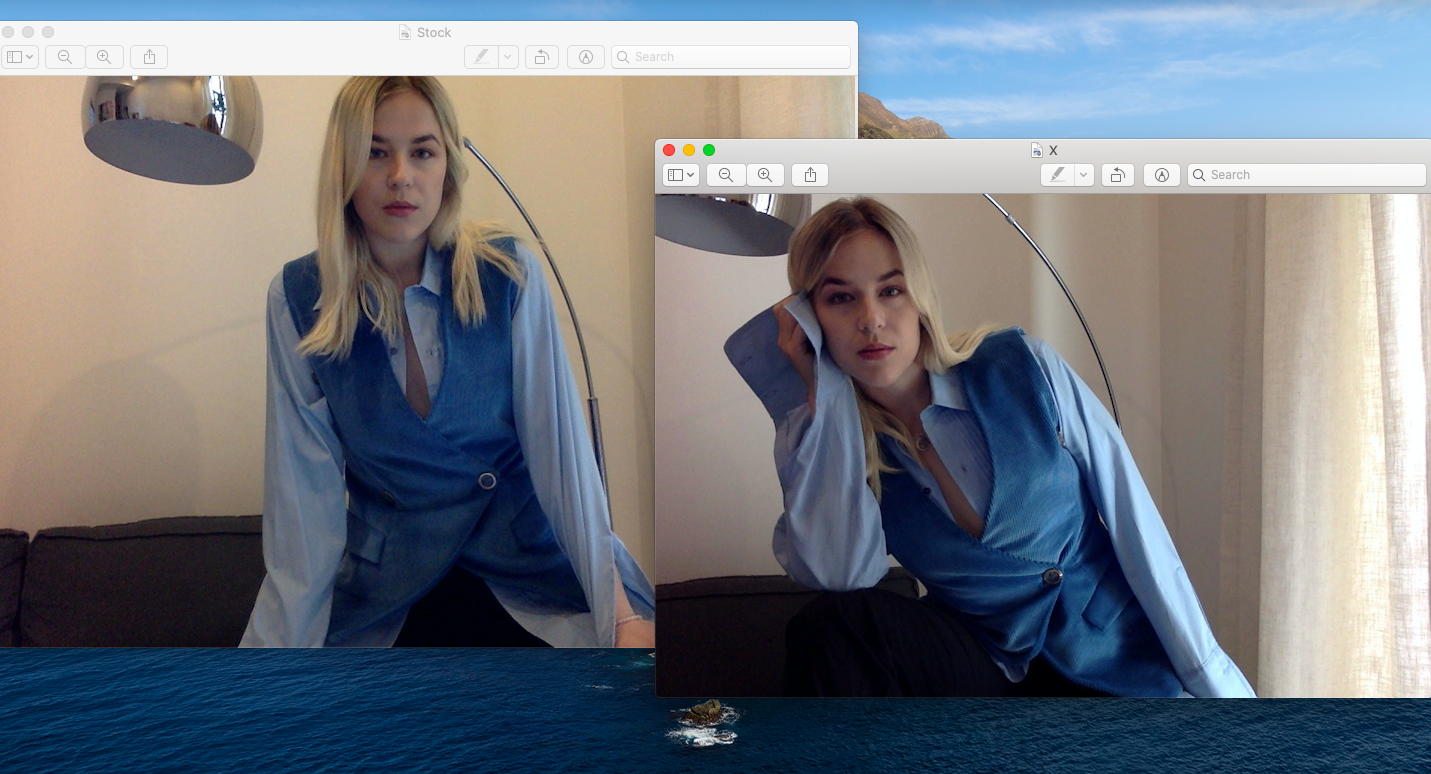Select highlight pen tool in X window
Screen dimensions: 1431x774
[x=1057, y=175]
